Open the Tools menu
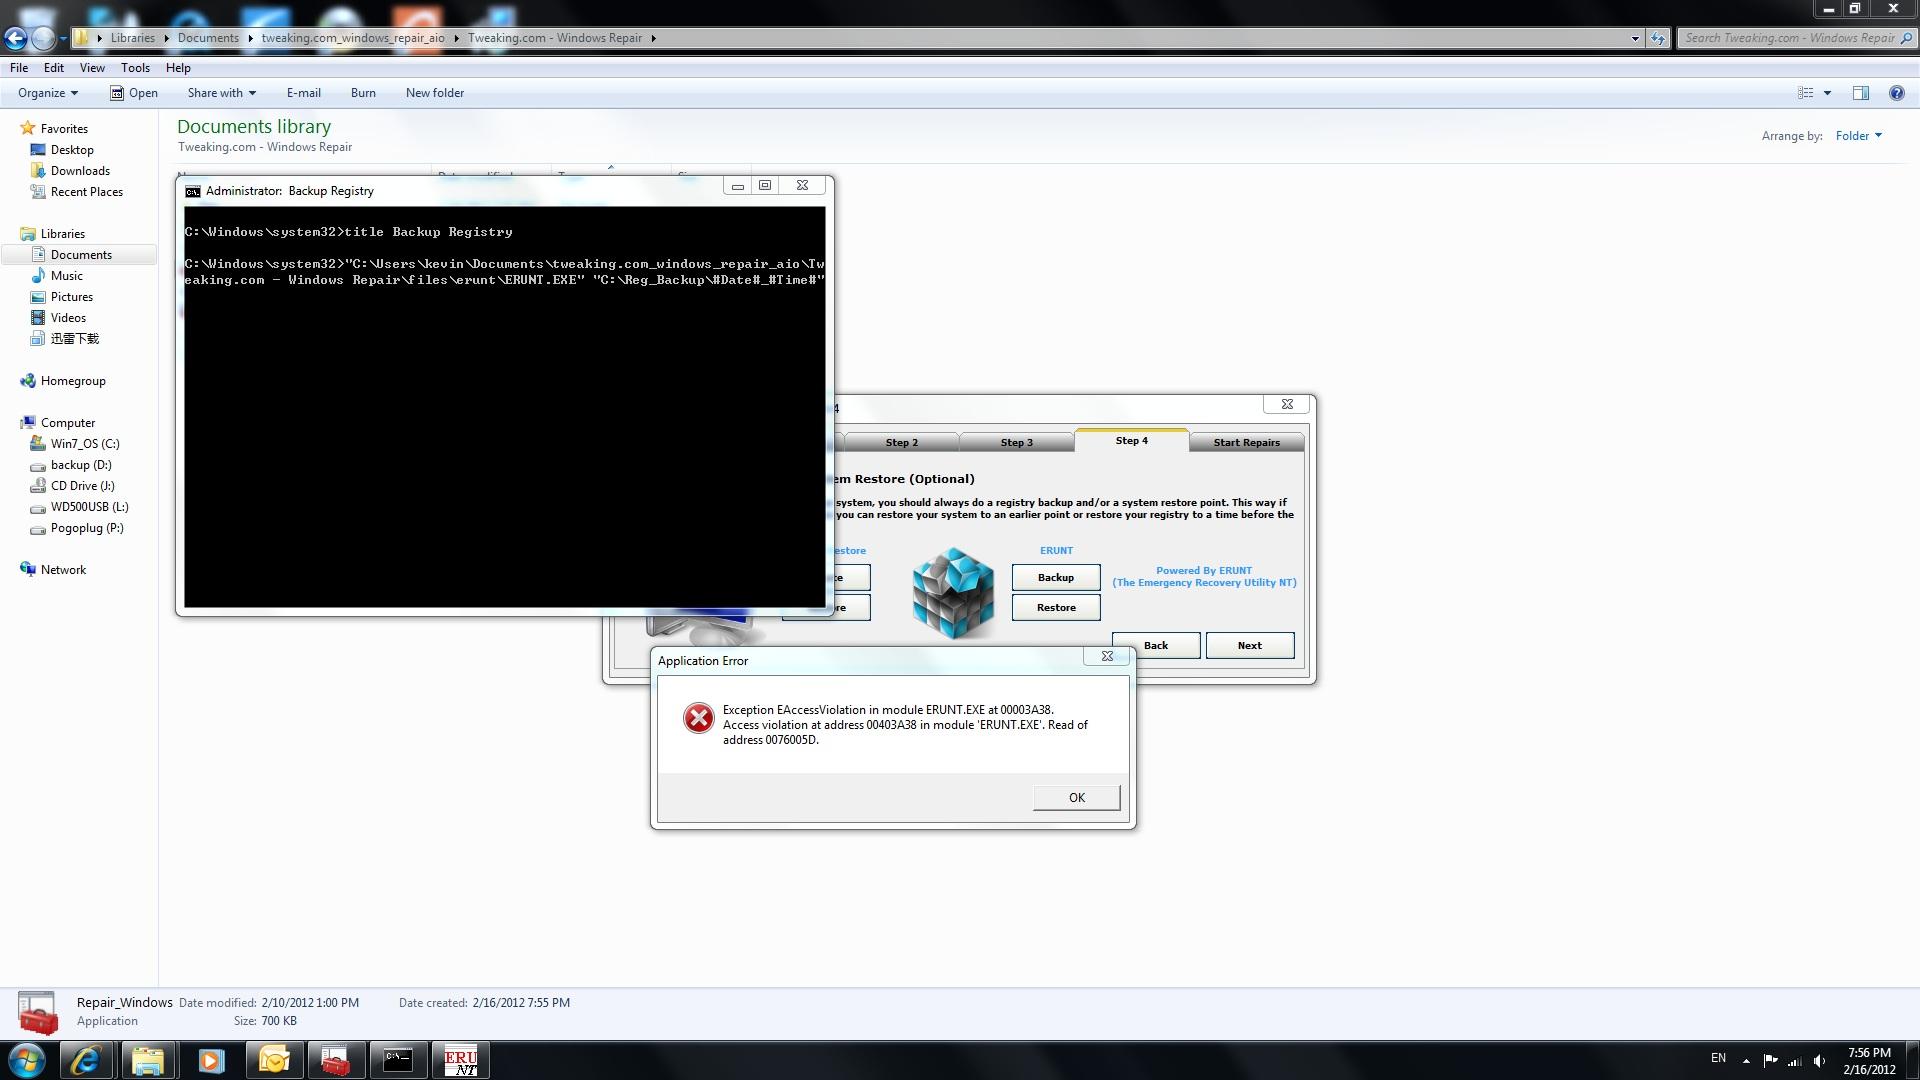 (x=135, y=68)
